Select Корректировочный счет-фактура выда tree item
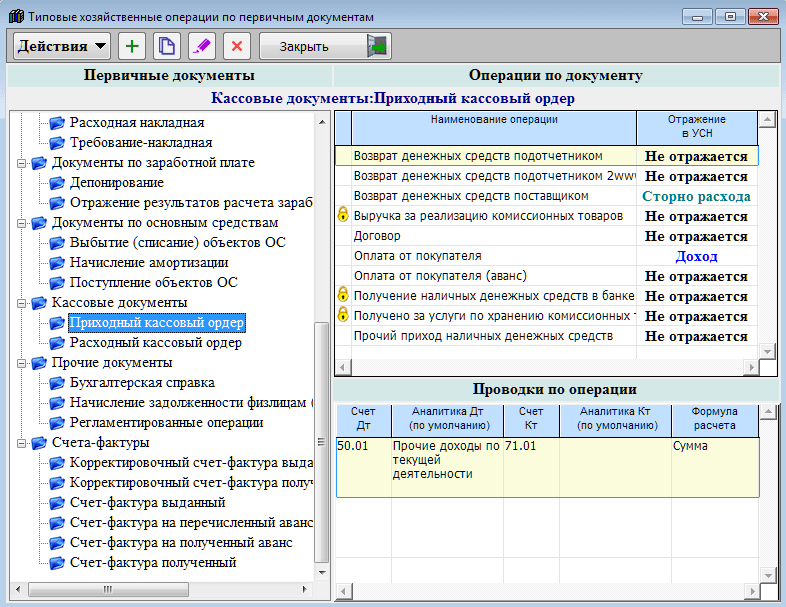 (191, 463)
